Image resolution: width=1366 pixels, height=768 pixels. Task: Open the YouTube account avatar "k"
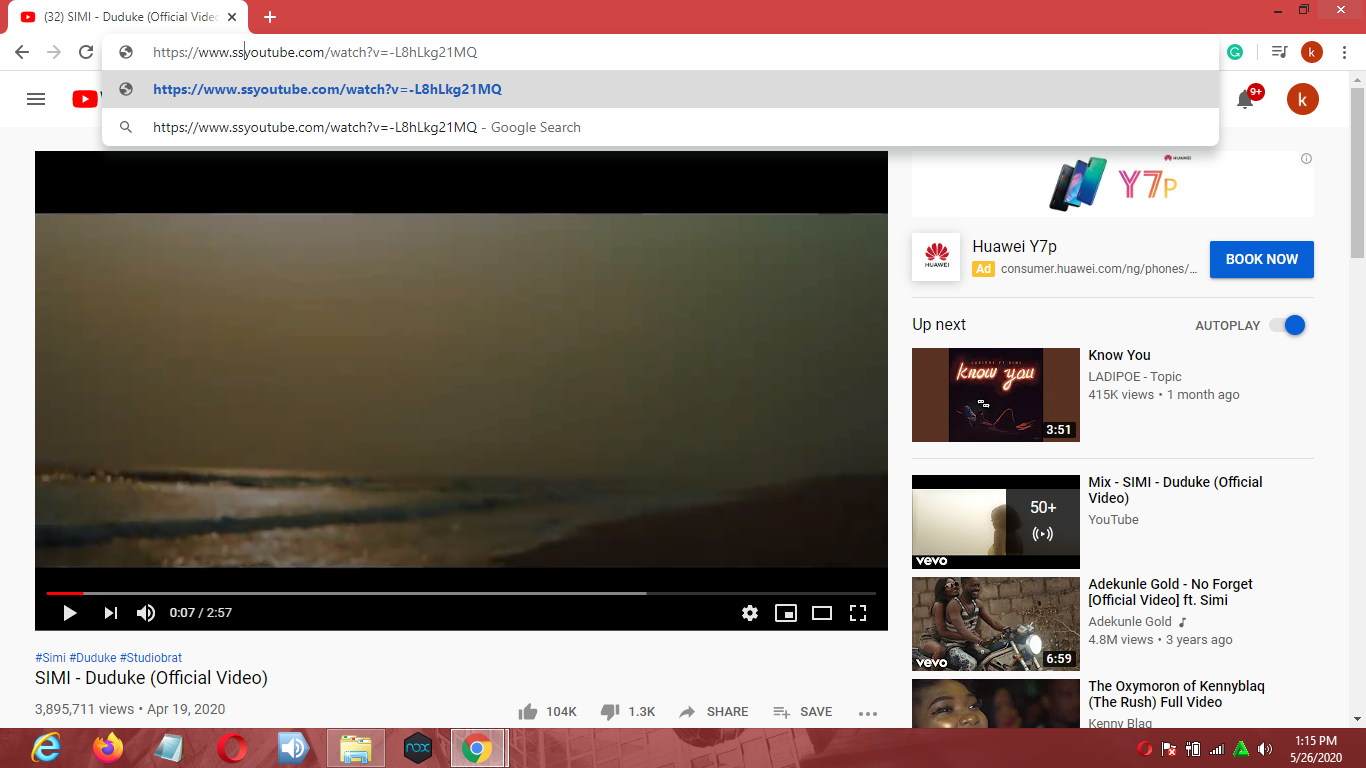click(x=1303, y=99)
